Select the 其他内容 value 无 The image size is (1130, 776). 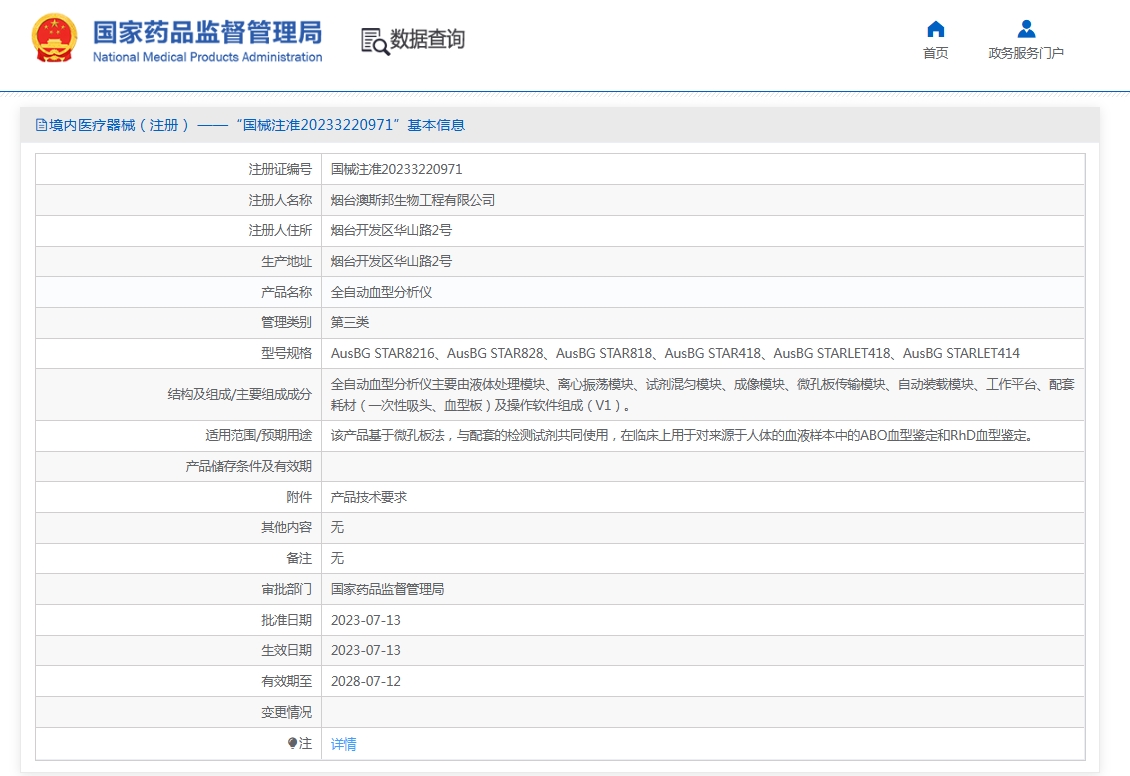pos(337,527)
